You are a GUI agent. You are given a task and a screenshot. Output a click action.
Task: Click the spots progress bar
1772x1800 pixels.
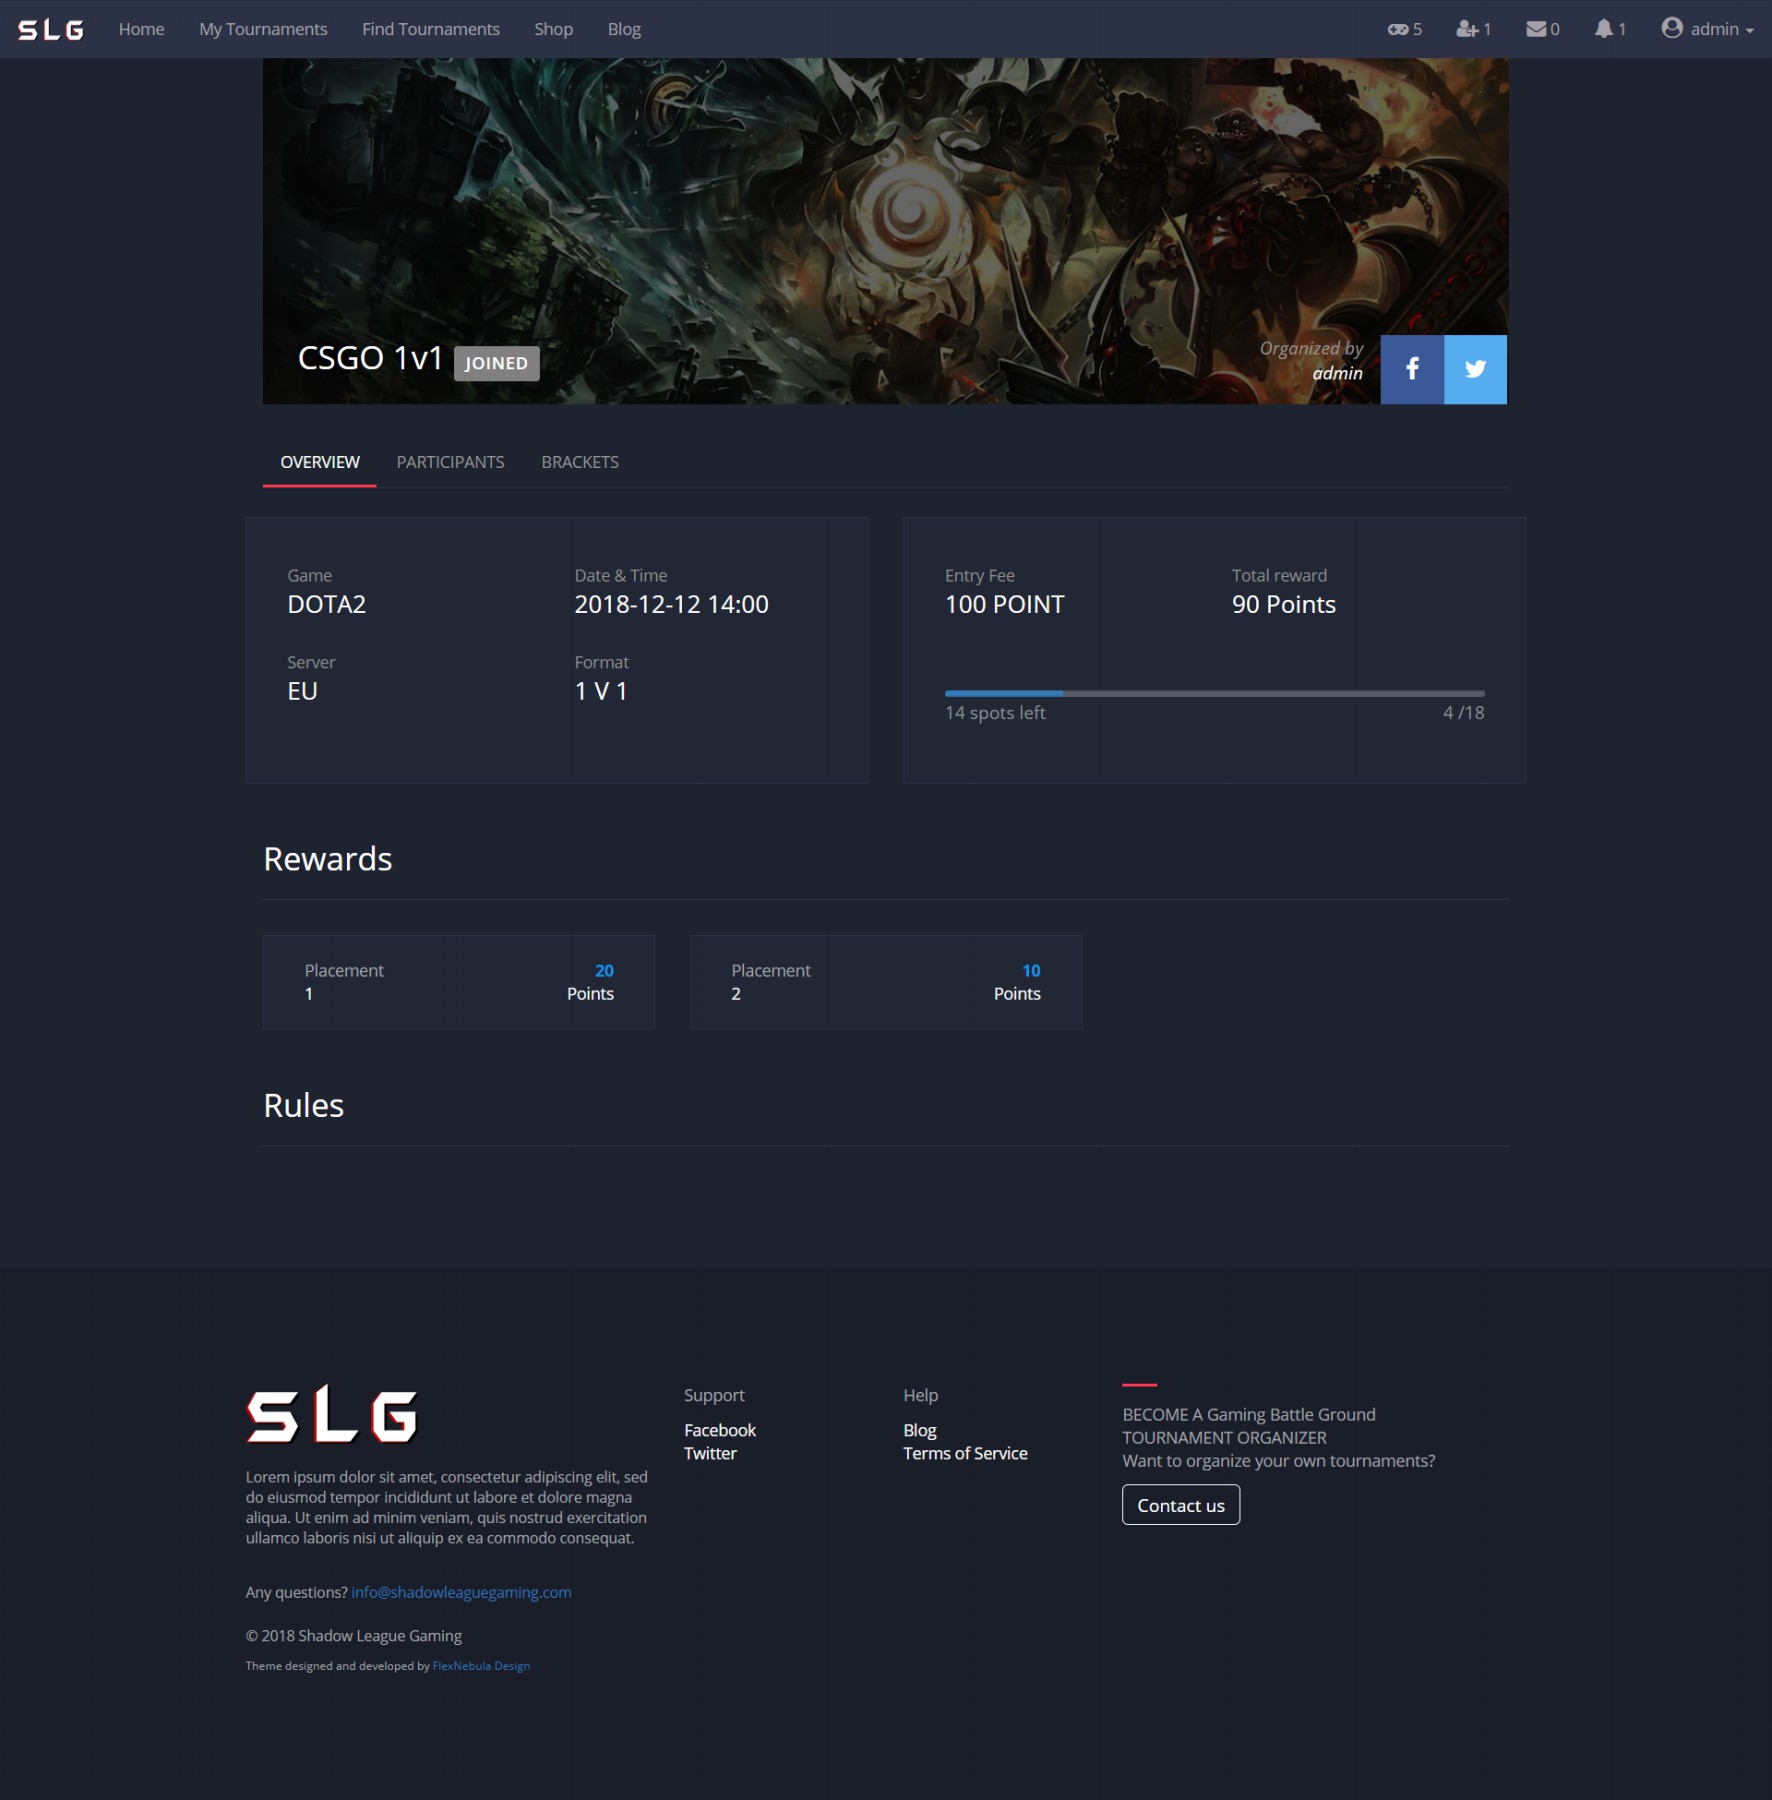[1213, 693]
